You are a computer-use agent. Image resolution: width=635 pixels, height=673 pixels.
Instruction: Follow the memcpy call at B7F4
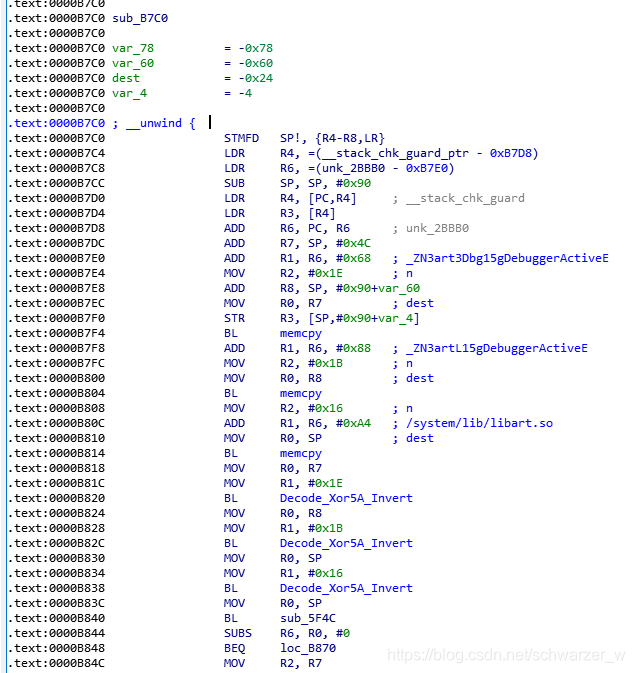[301, 333]
